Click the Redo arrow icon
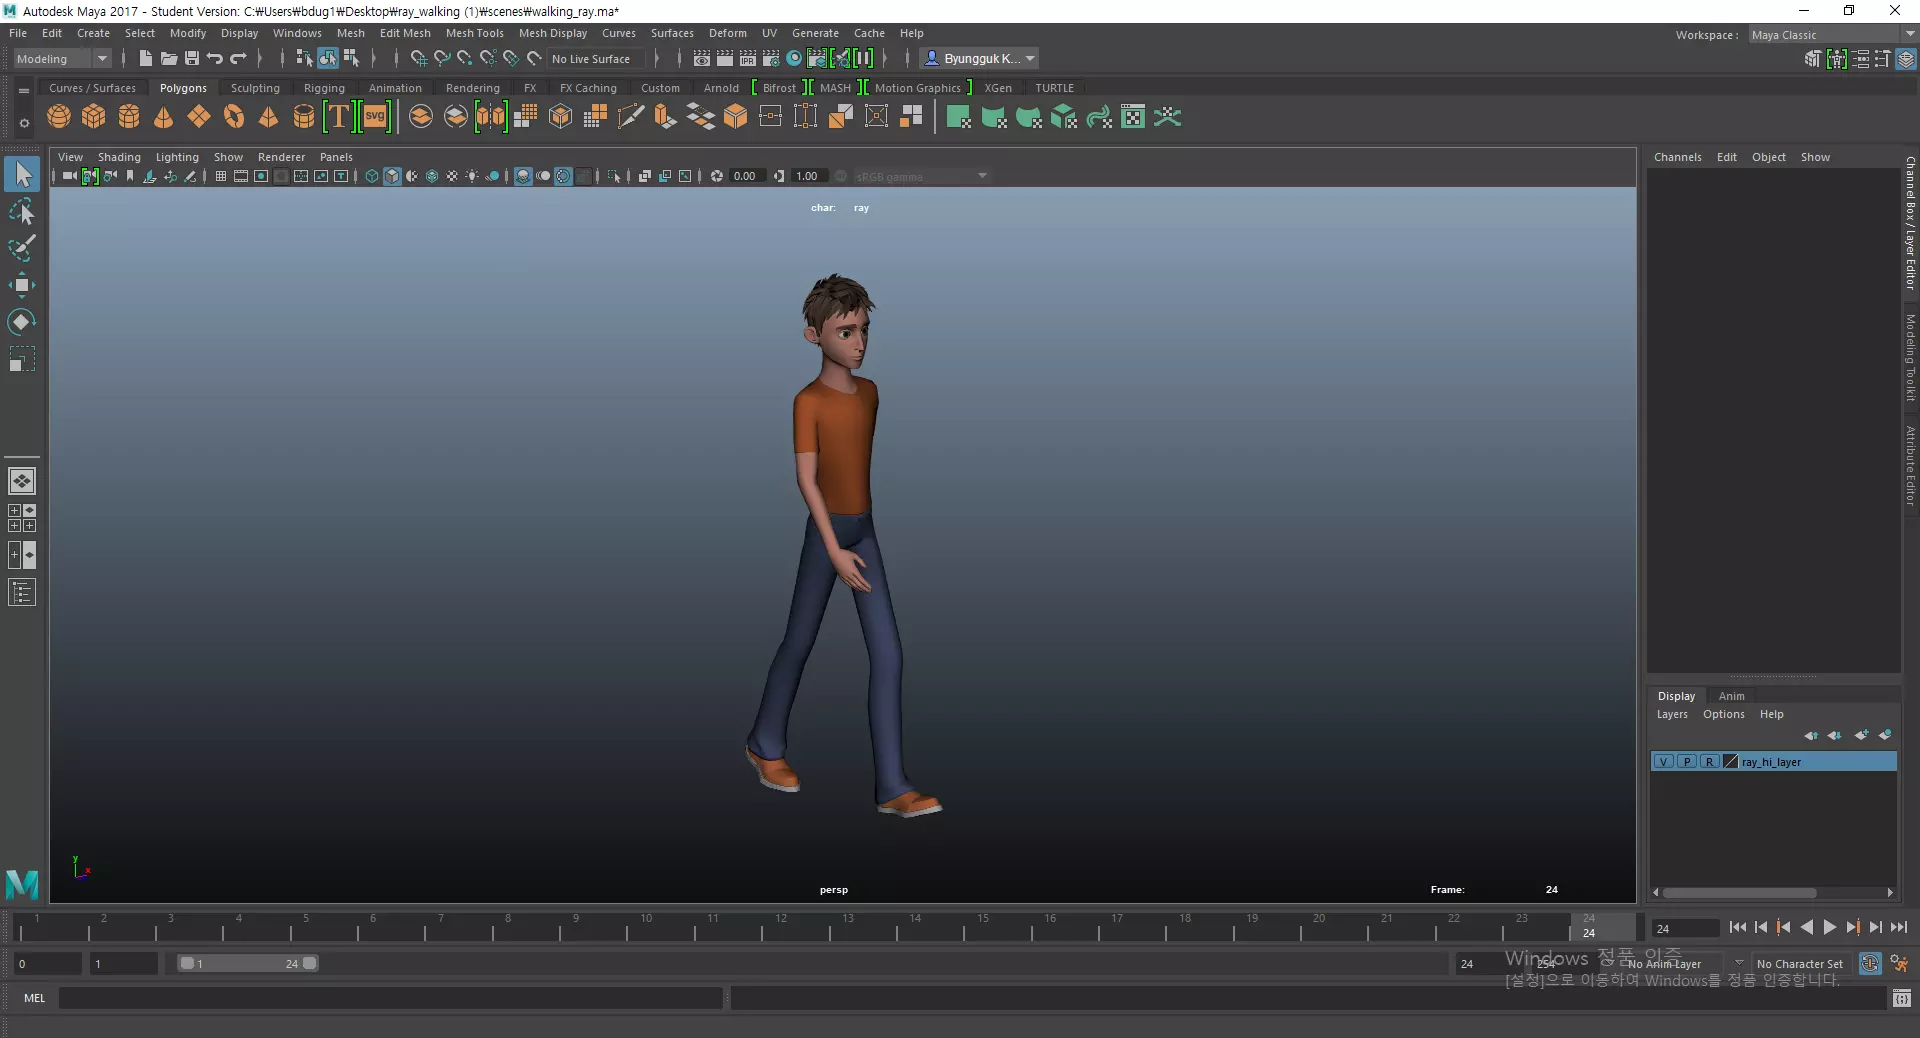The image size is (1920, 1038). [x=238, y=59]
